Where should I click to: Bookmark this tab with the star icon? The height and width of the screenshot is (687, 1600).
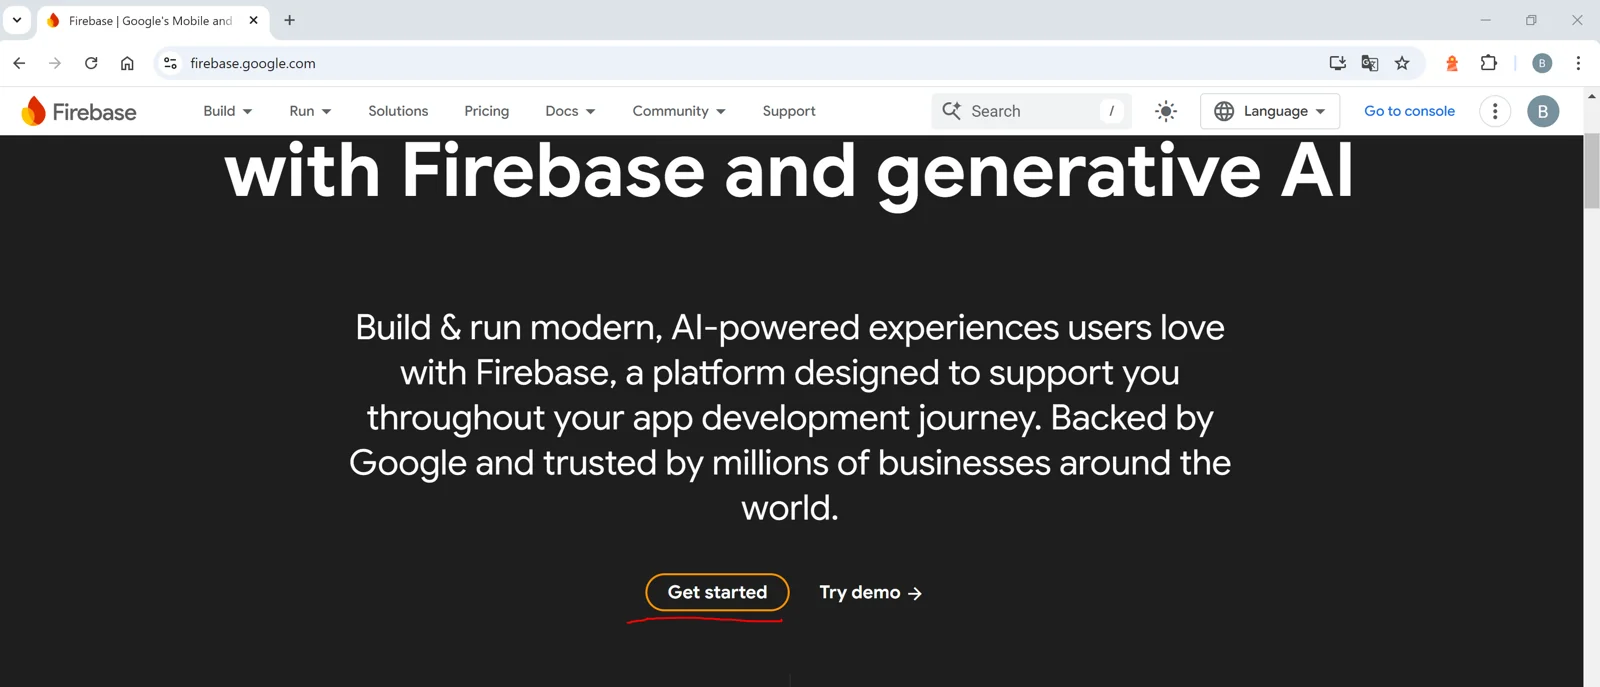pos(1402,63)
